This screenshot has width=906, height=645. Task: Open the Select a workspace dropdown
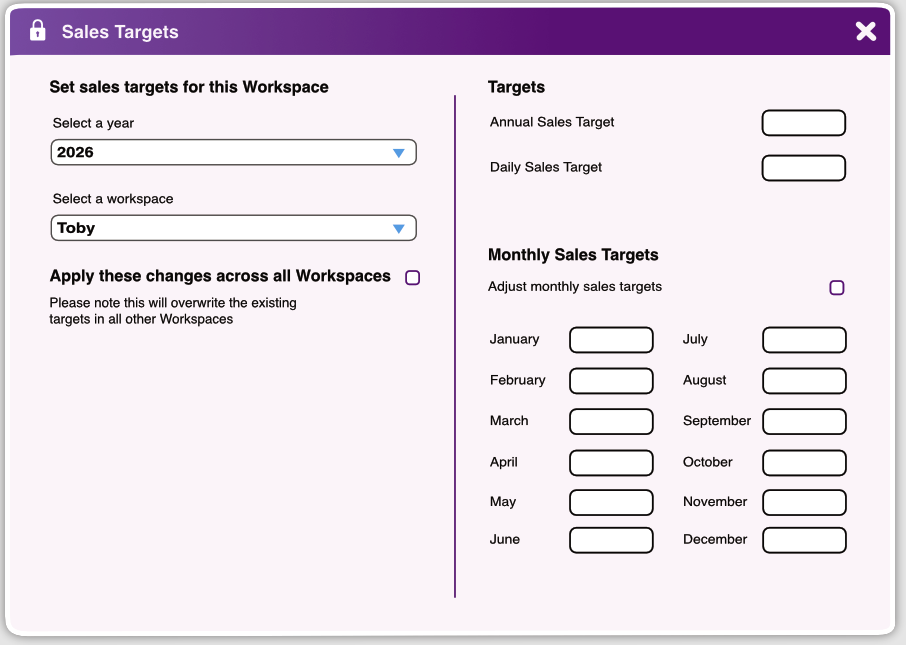tap(233, 228)
